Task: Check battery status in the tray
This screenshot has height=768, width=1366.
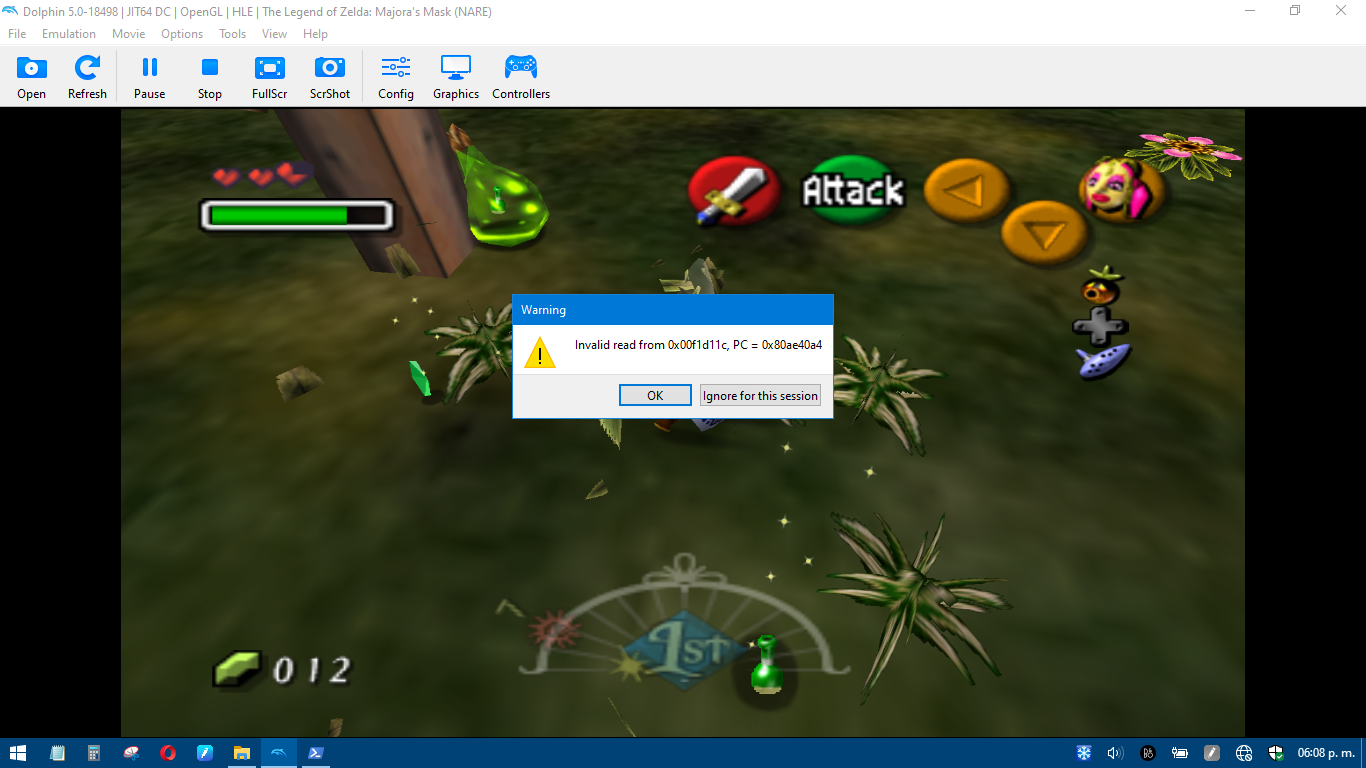Action: tap(1180, 753)
